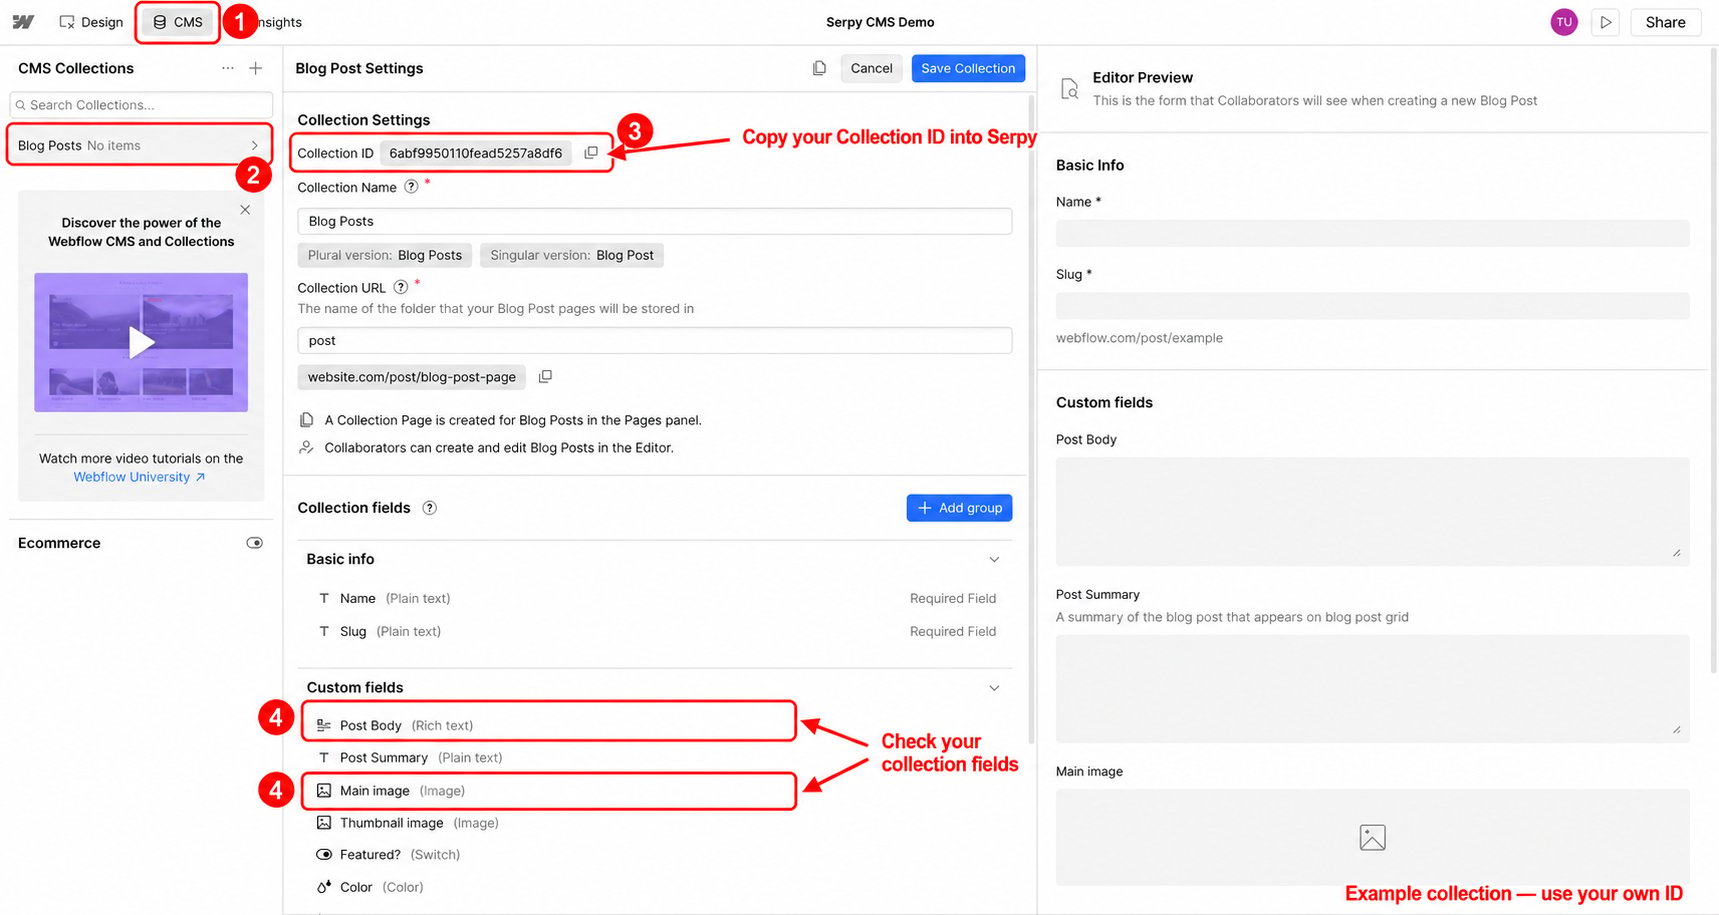The width and height of the screenshot is (1719, 915).
Task: Open the Post Summary field row
Action: pyautogui.click(x=655, y=758)
